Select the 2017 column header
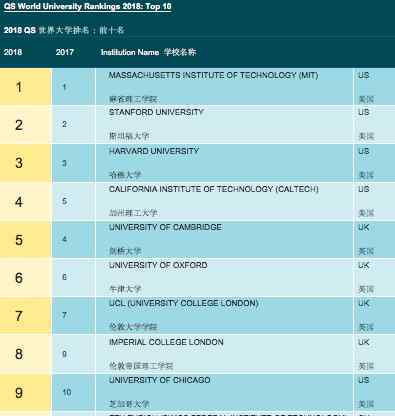This screenshot has width=395, height=416. pyautogui.click(x=65, y=52)
